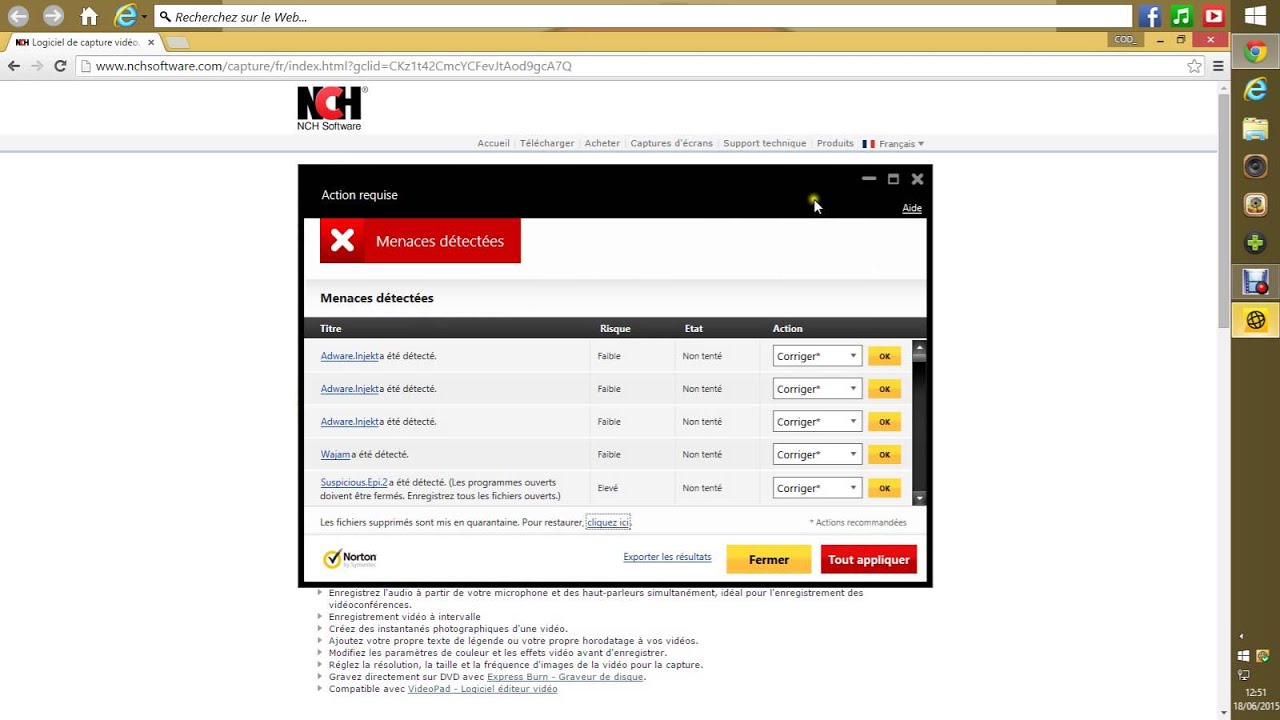Open the Corriger dropdown for second Adware.Injekt
Viewport: 1280px width, 720px height.
pos(817,389)
